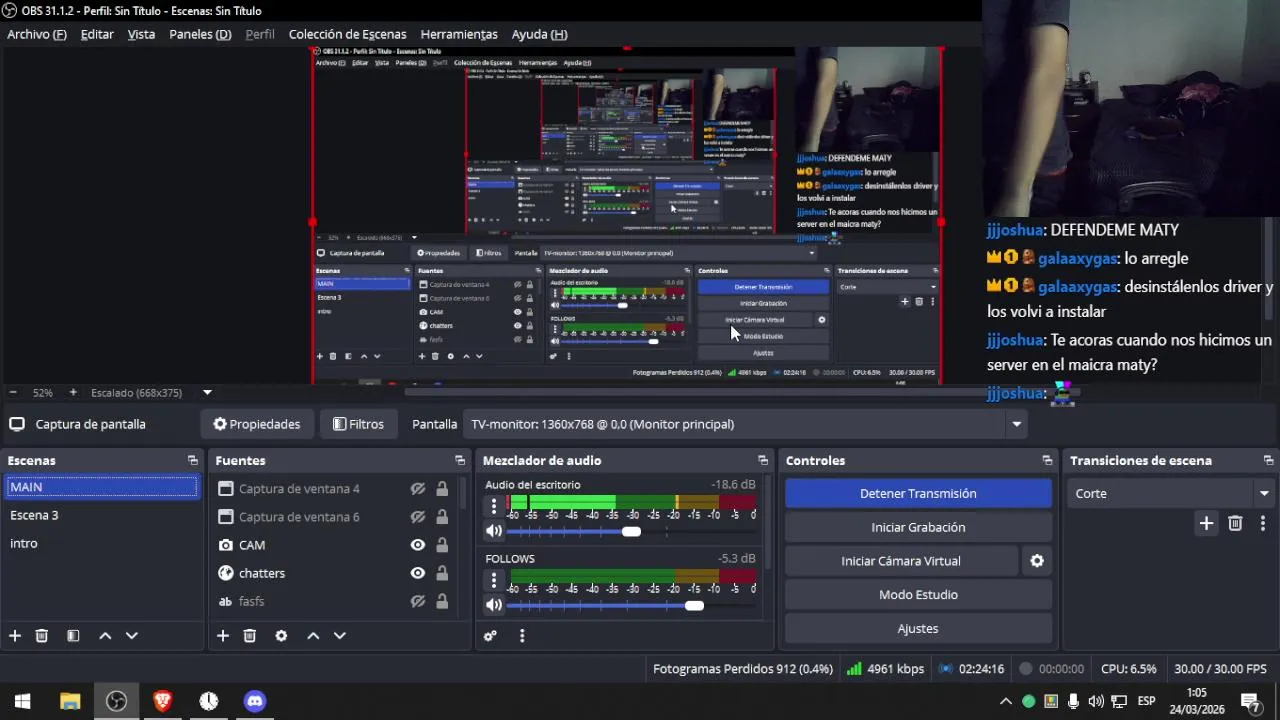
Task: Add a scene transition with plus icon
Action: coord(1206,523)
